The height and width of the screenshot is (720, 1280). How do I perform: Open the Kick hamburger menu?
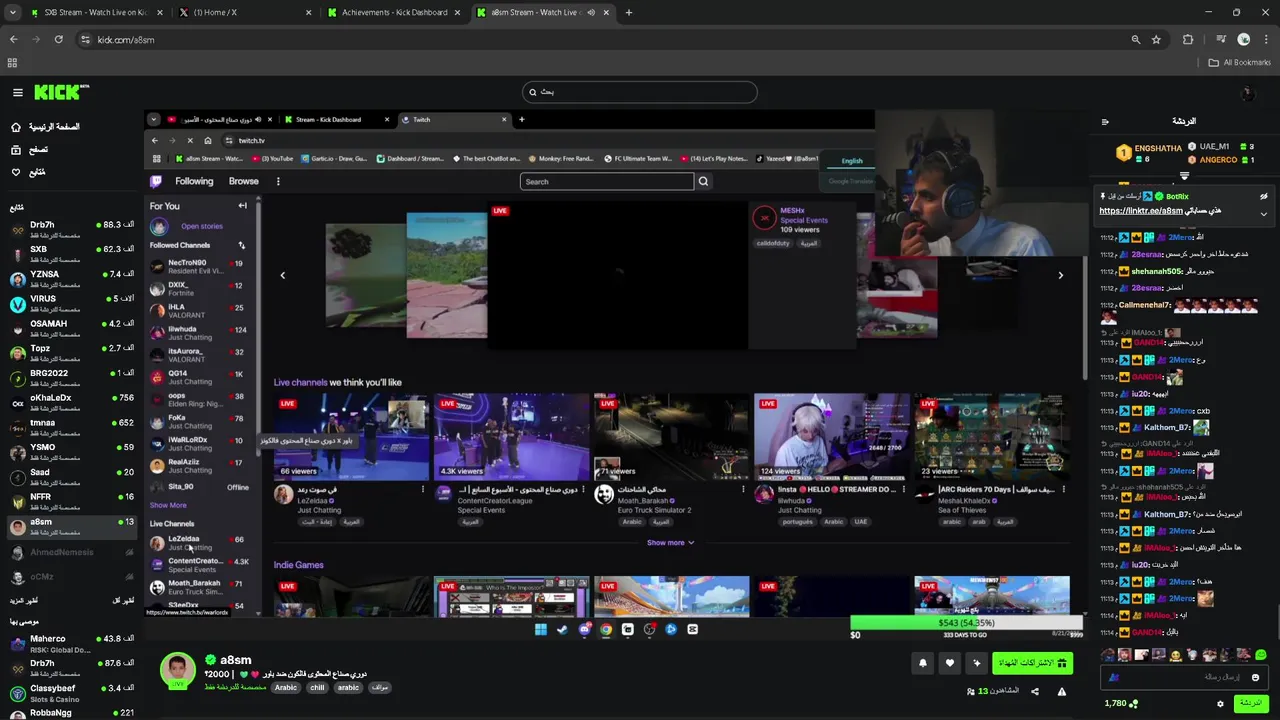17,92
